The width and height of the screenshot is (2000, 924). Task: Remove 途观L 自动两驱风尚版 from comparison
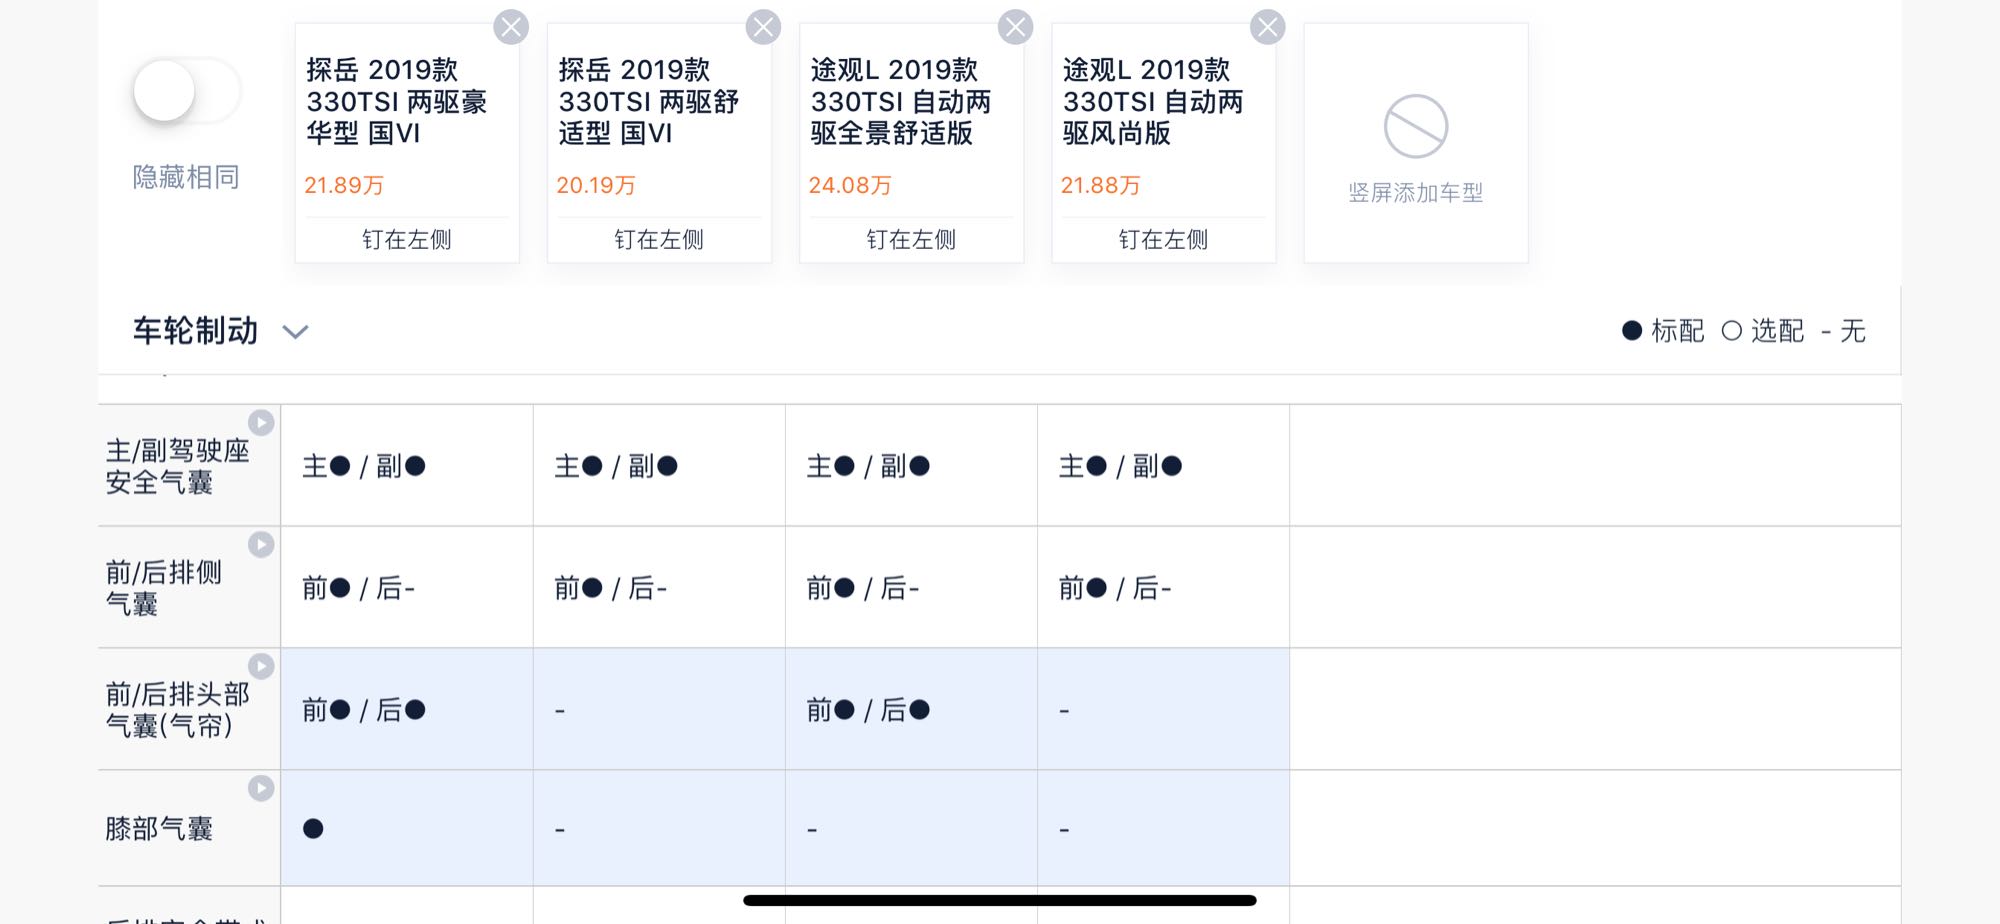click(1267, 27)
